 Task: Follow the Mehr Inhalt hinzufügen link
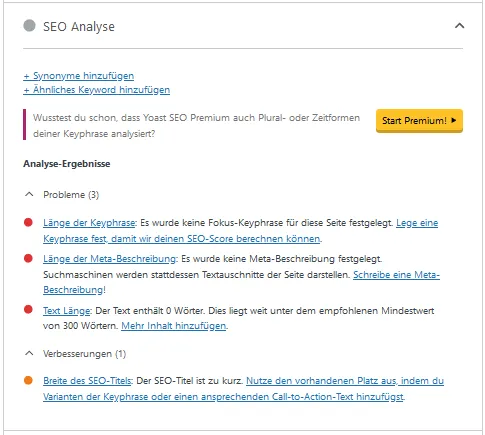tap(173, 326)
